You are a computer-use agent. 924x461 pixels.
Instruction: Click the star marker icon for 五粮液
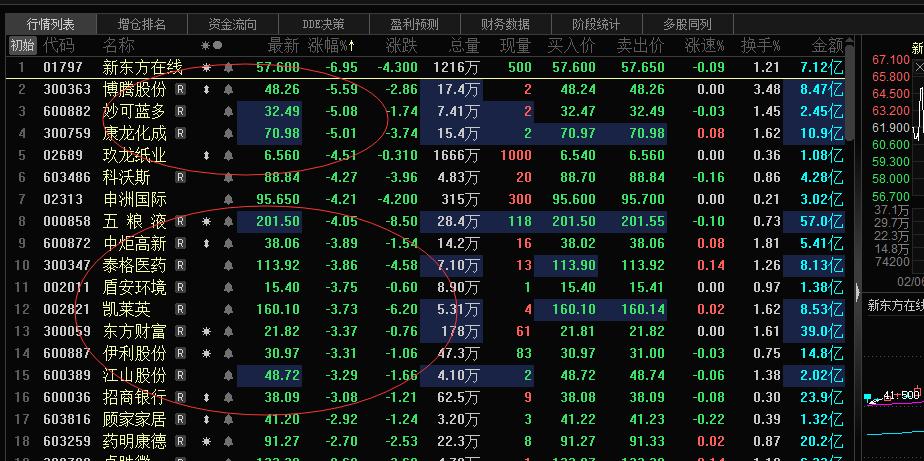coord(206,222)
